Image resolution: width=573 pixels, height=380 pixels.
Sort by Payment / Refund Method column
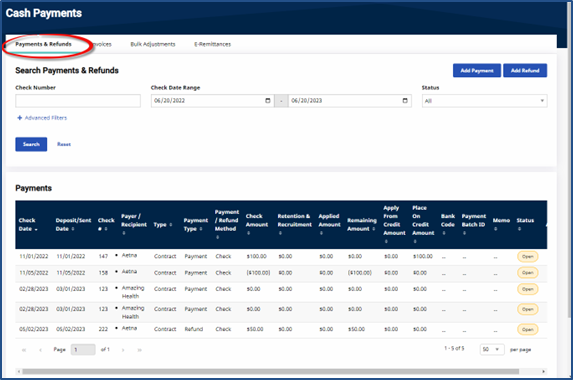click(227, 224)
